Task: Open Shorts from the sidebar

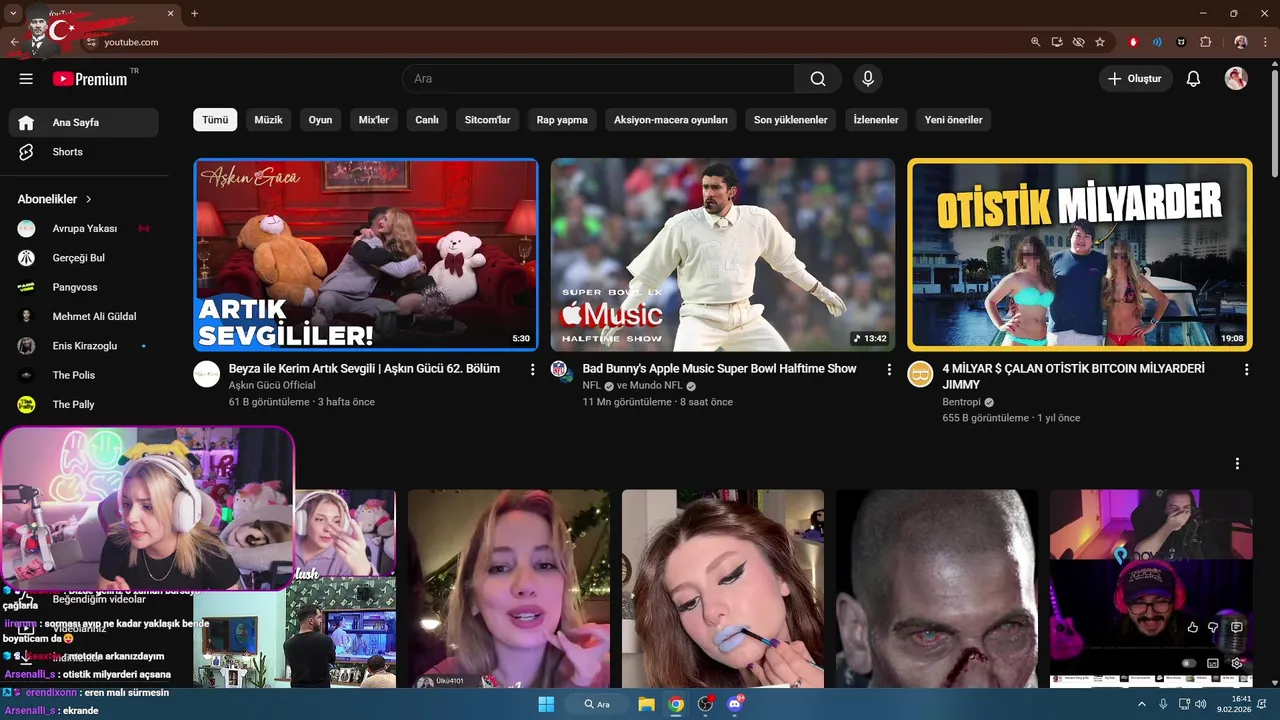Action: (84, 152)
